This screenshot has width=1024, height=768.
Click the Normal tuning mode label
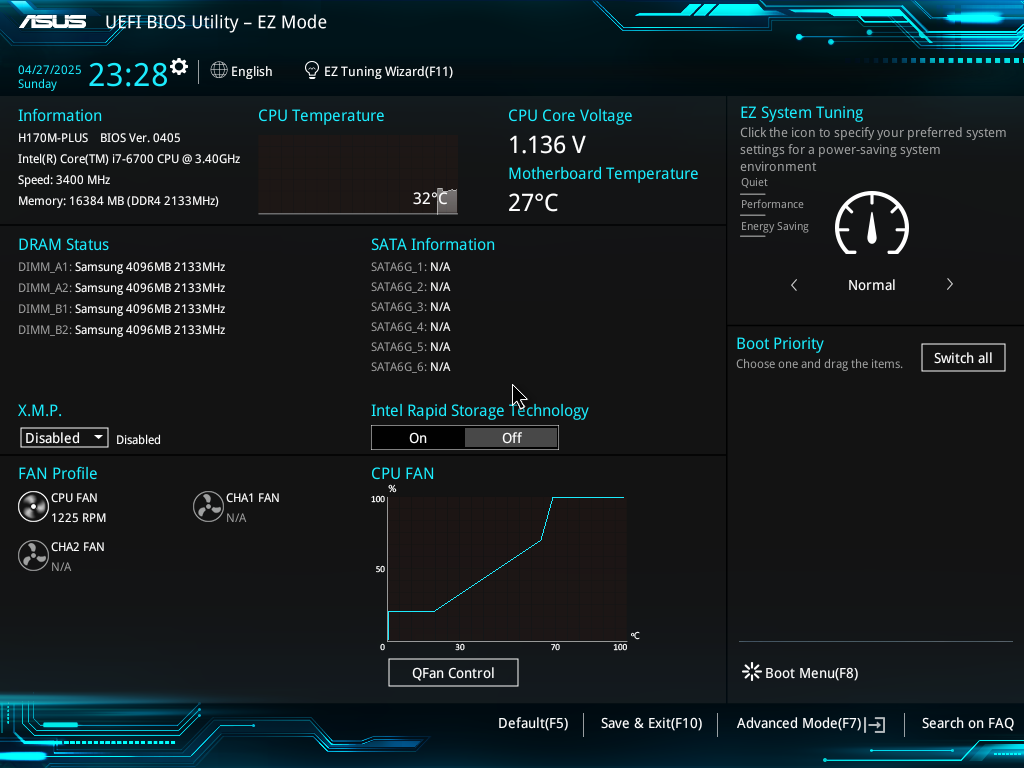[871, 285]
